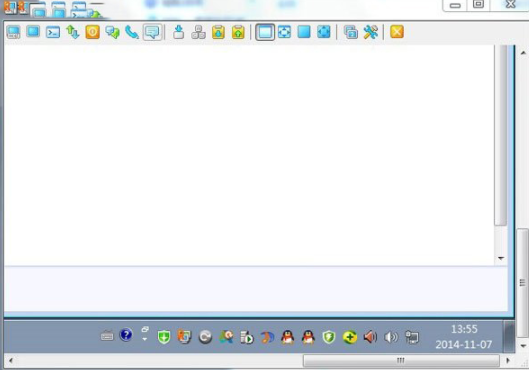The height and width of the screenshot is (370, 529).
Task: Switch to the View Only mode icon
Action: tap(33, 32)
